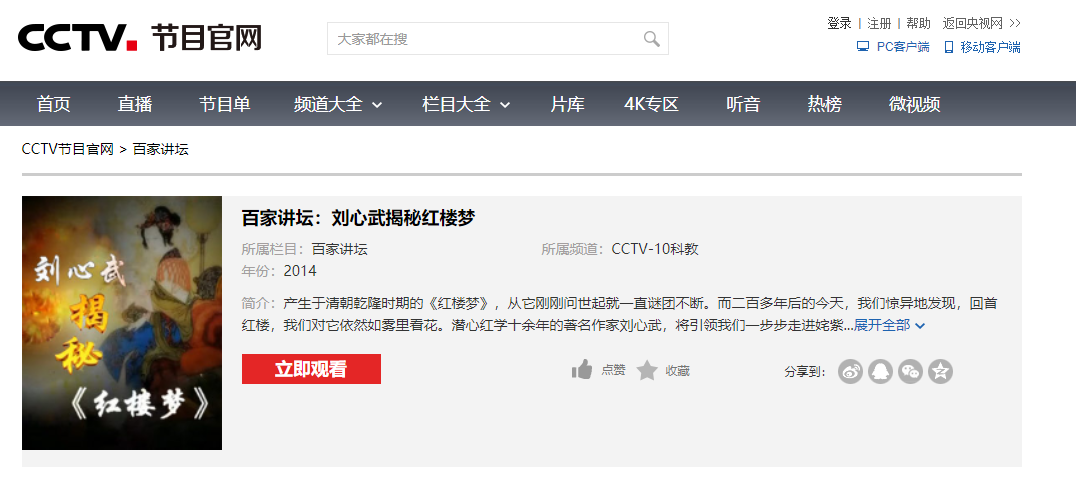Click the star 收藏 icon
Image resolution: width=1076 pixels, height=494 pixels.
pyautogui.click(x=646, y=370)
